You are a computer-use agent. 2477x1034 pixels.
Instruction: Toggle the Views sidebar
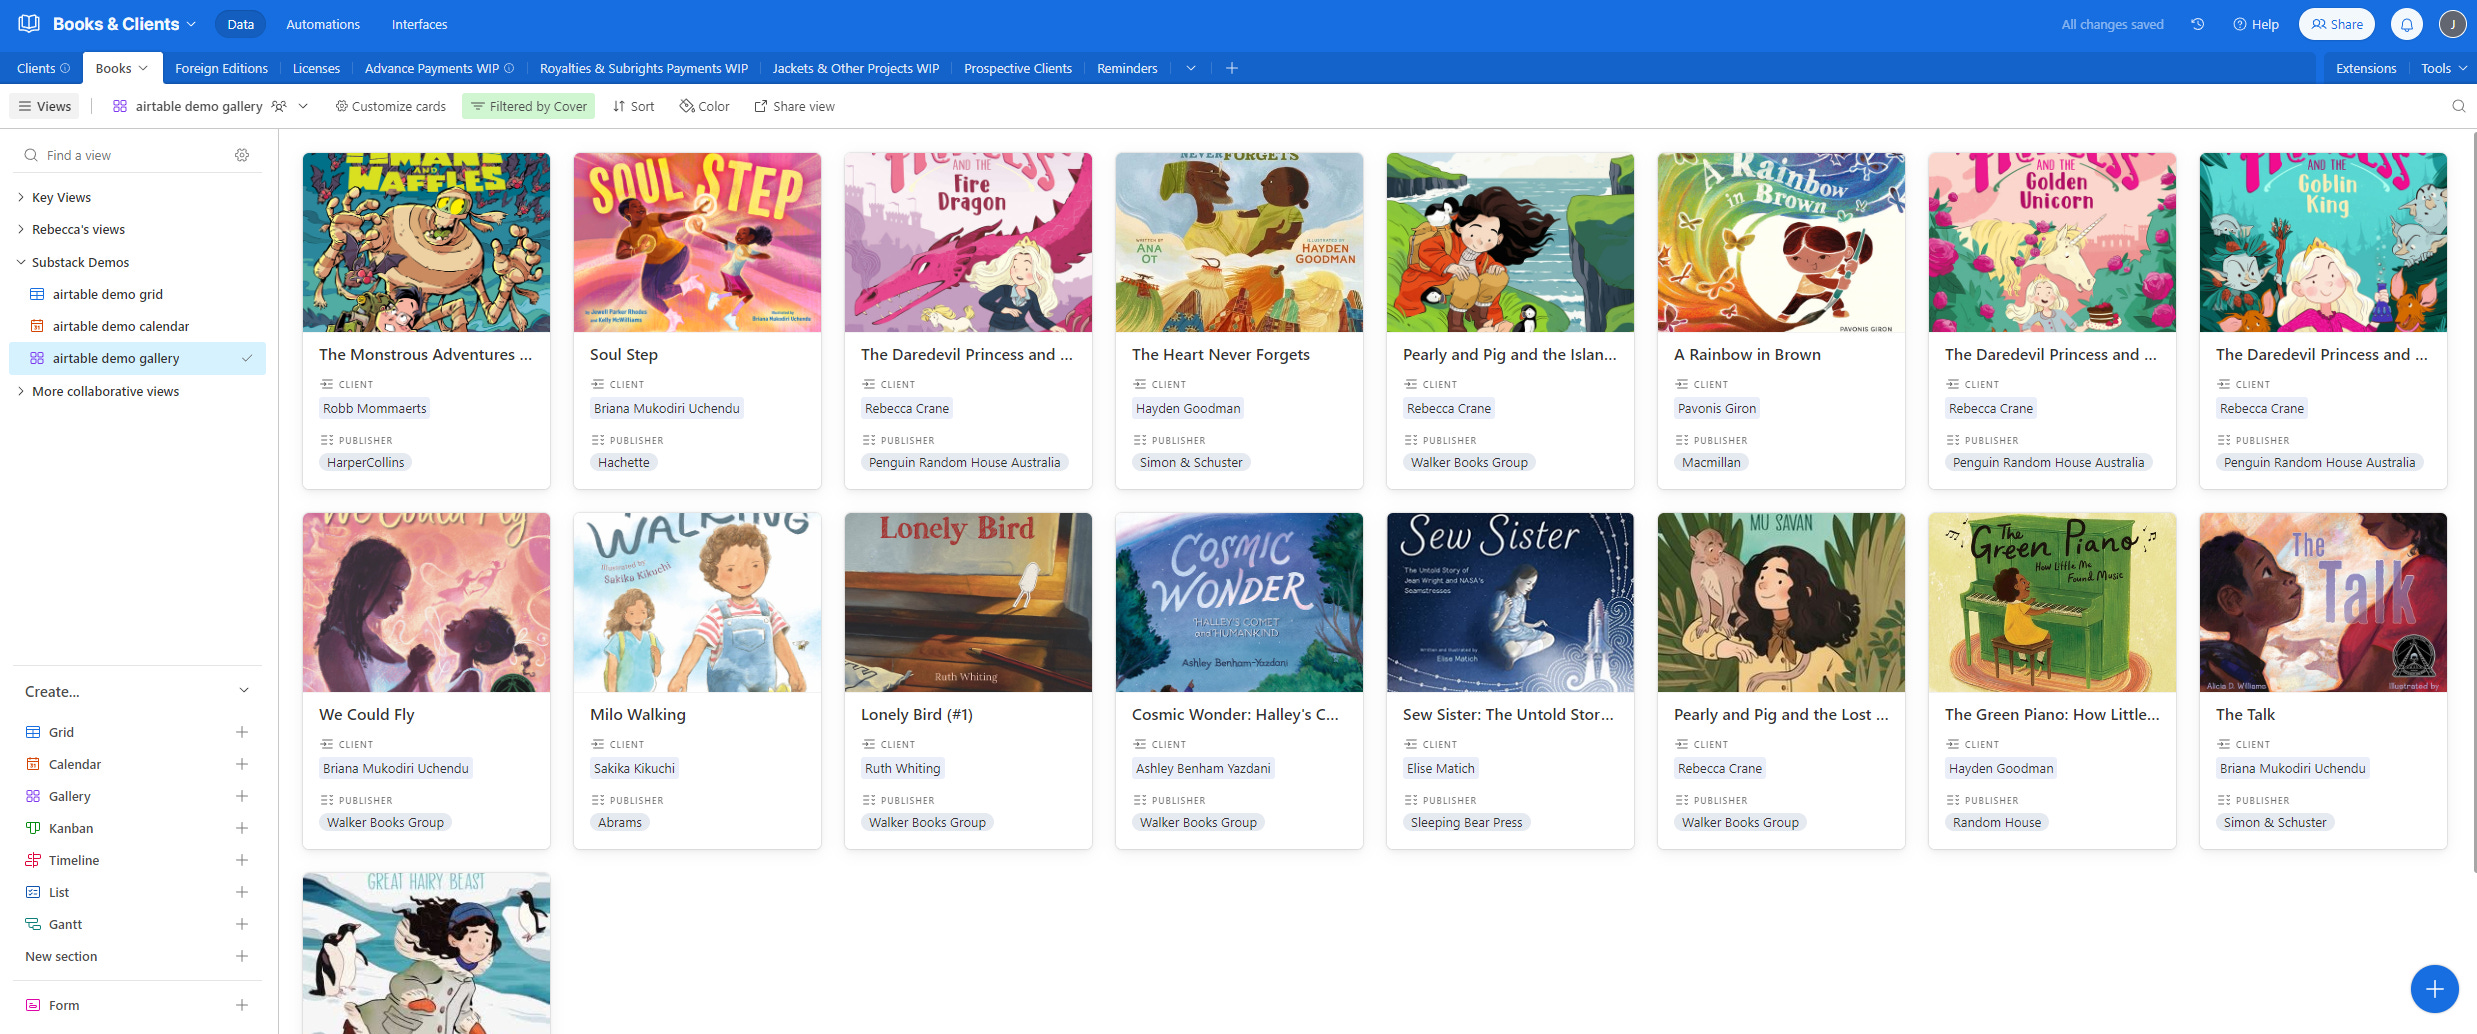[45, 106]
